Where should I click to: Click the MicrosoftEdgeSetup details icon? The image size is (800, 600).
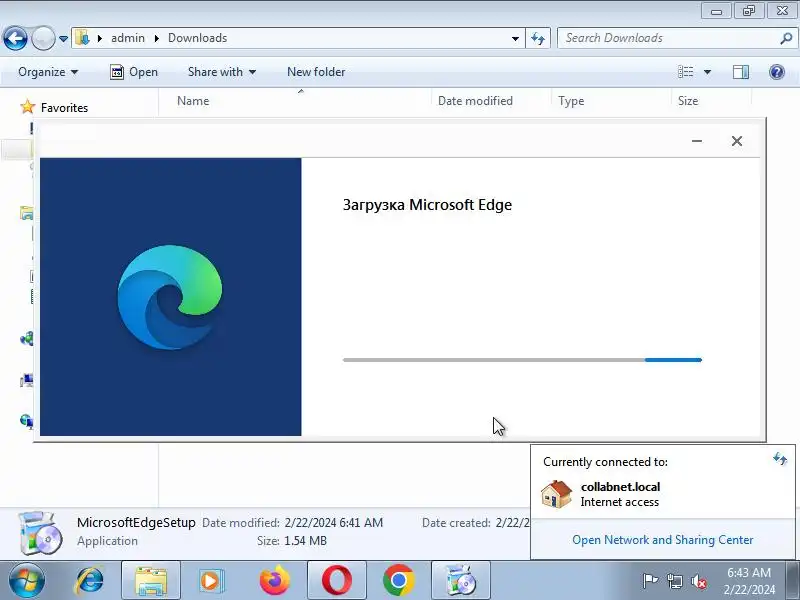point(40,533)
